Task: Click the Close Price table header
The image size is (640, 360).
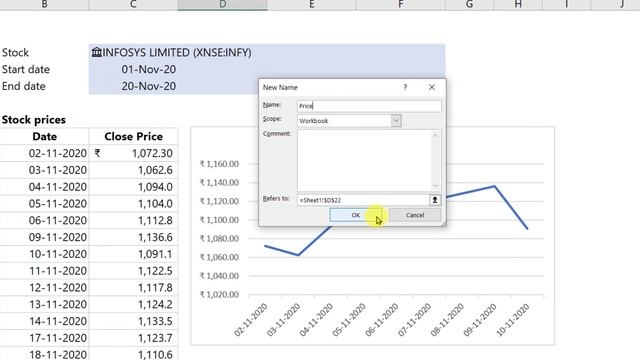Action: click(133, 136)
